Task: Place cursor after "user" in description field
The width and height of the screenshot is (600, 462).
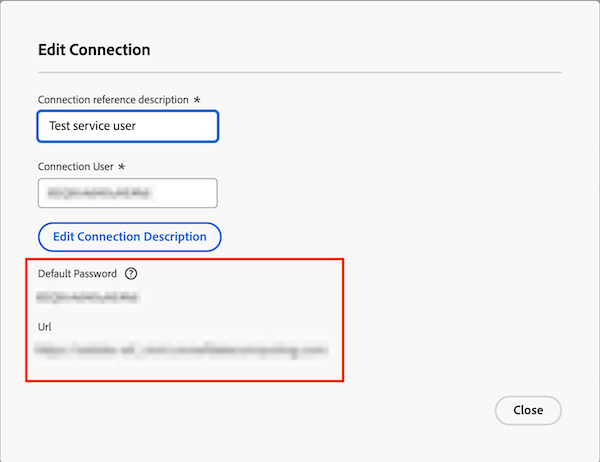Action: (x=137, y=127)
